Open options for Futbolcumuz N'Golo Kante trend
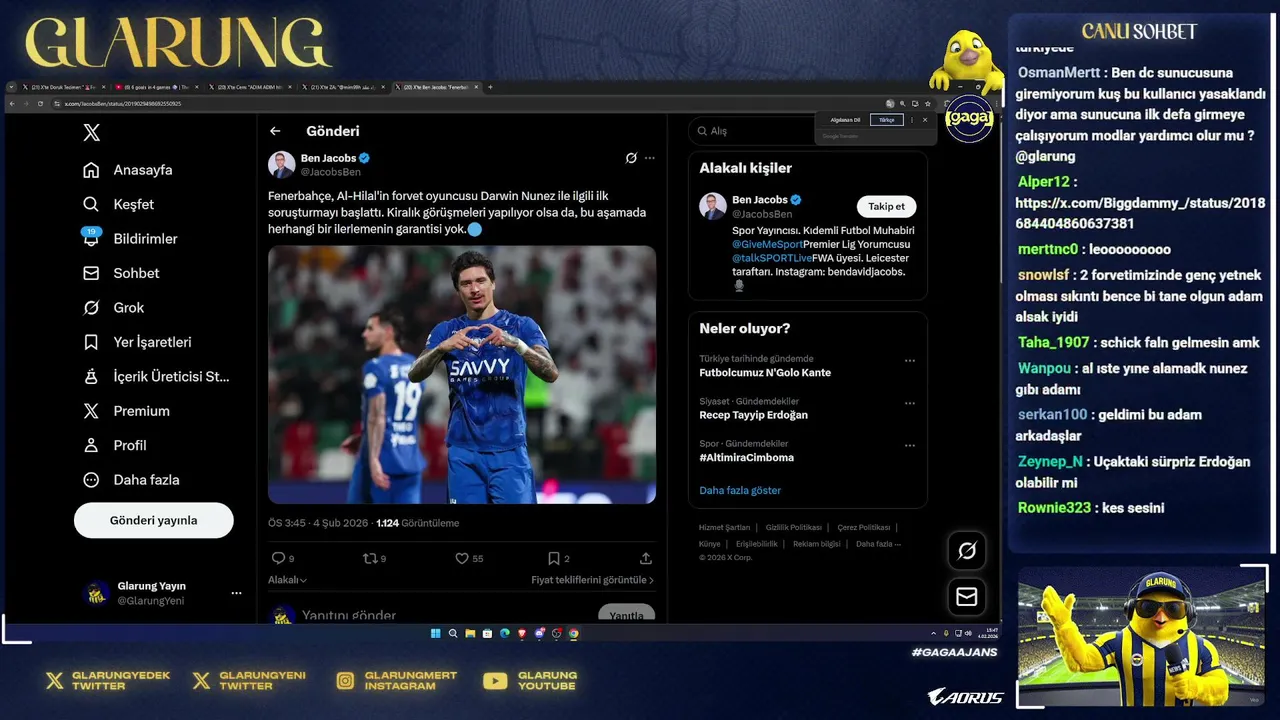1280x720 pixels. pos(910,361)
